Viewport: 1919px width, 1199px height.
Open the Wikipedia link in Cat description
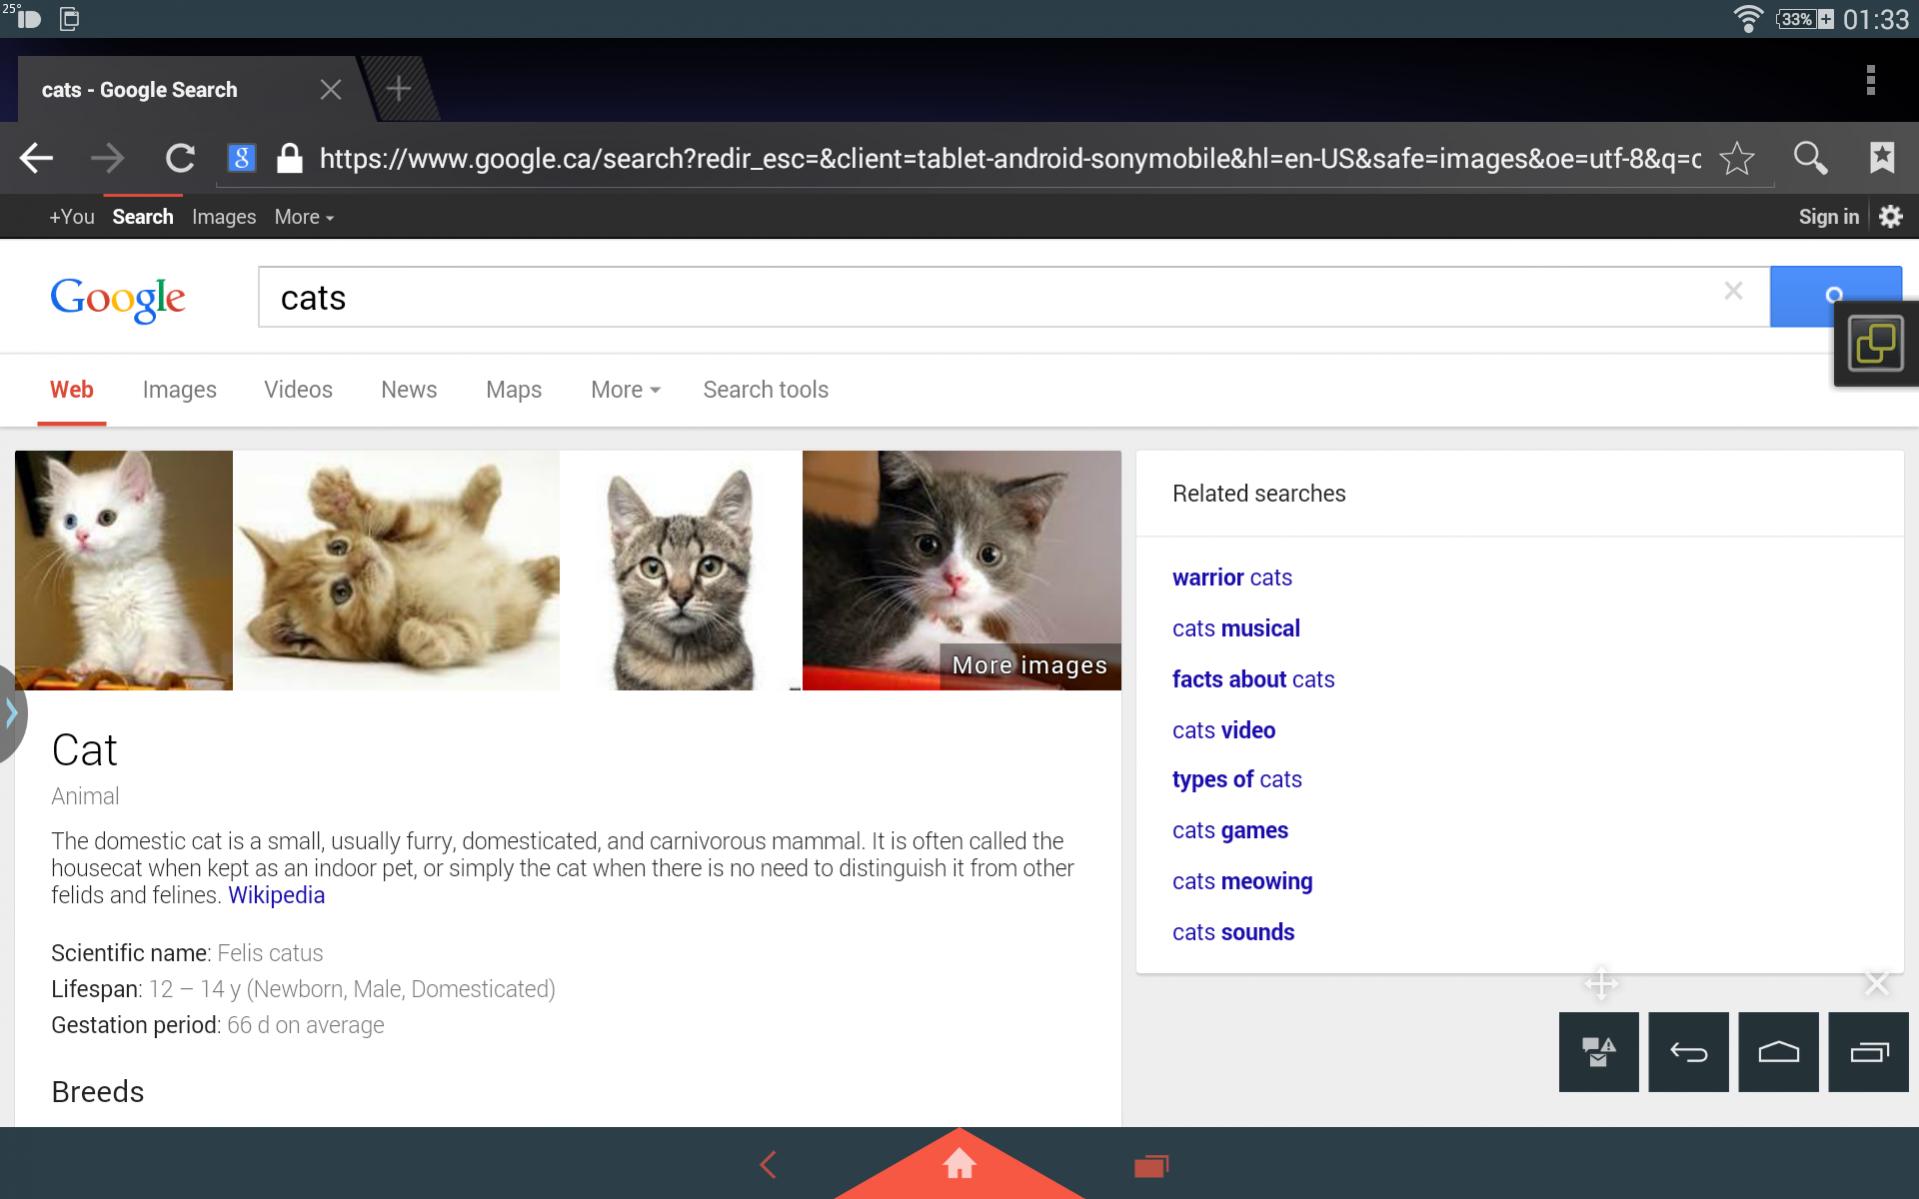click(276, 895)
